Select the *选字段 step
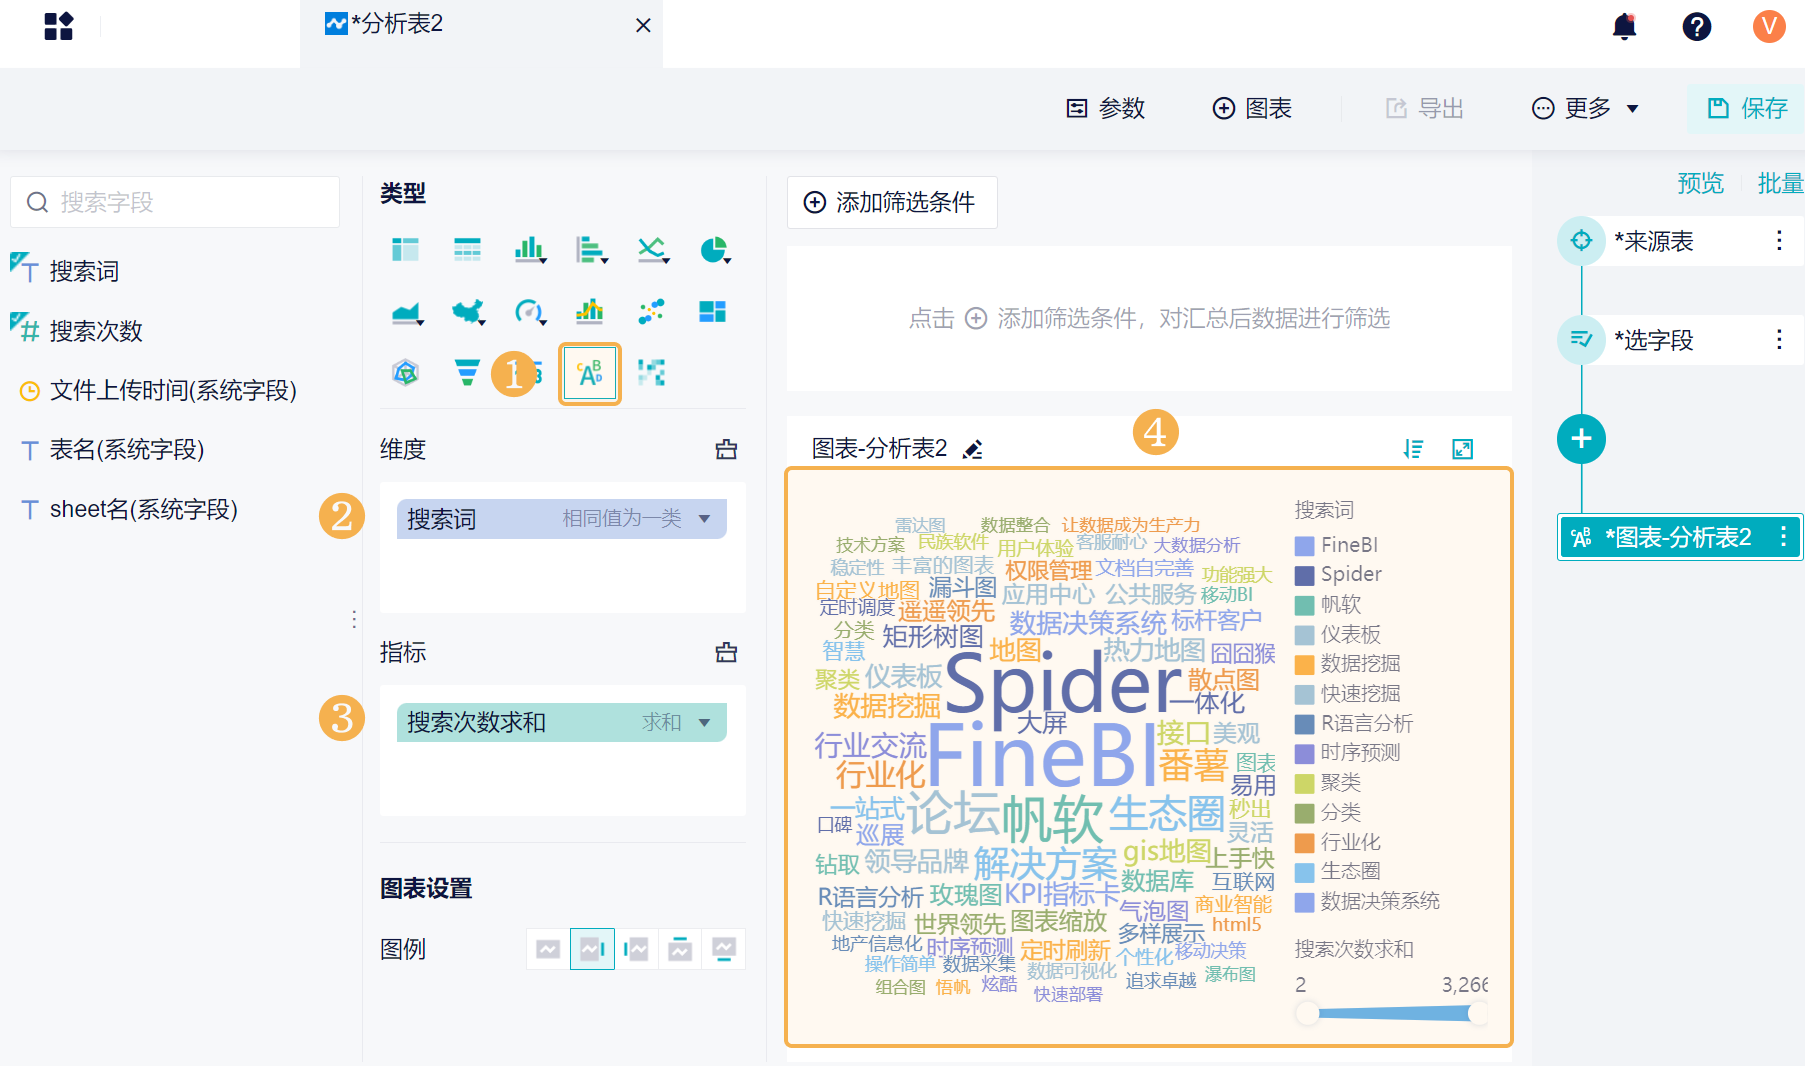 [x=1680, y=340]
